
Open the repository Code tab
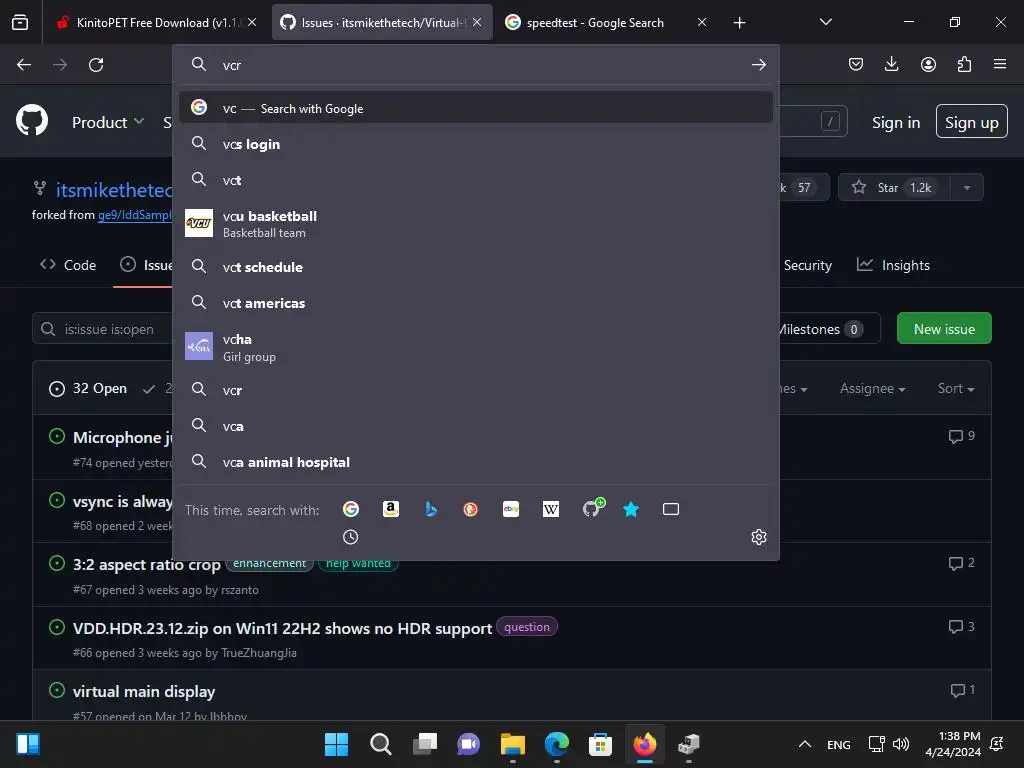coord(68,265)
